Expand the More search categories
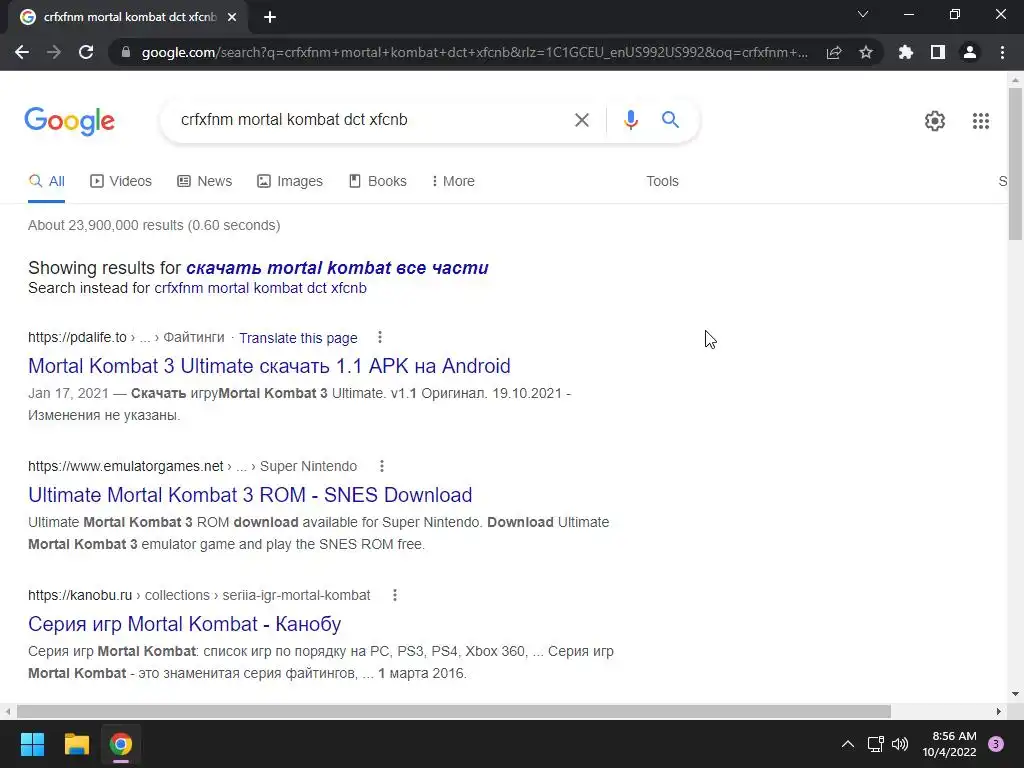This screenshot has height=768, width=1024. point(453,182)
